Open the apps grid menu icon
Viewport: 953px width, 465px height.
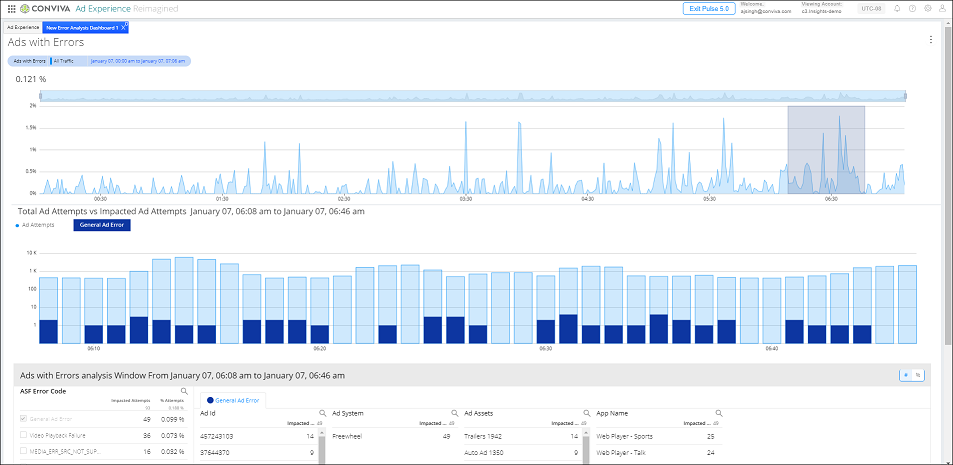coord(11,8)
